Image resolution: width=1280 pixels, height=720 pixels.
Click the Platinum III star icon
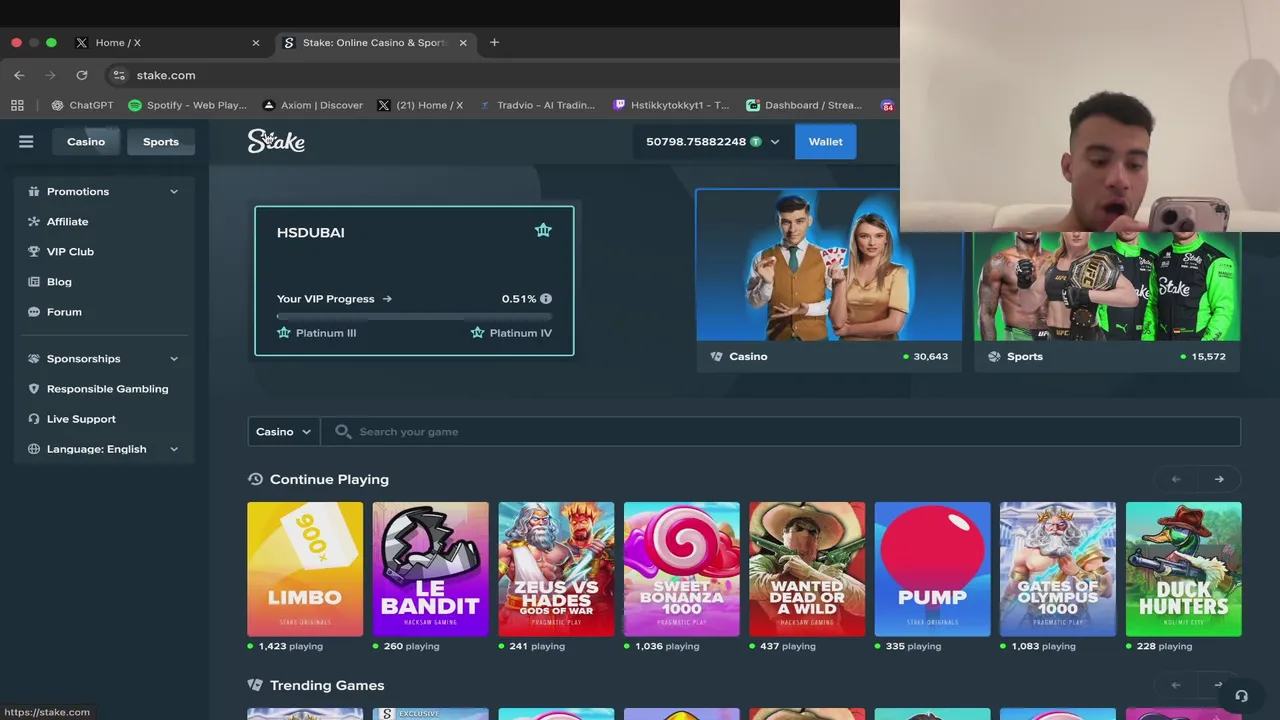(284, 333)
